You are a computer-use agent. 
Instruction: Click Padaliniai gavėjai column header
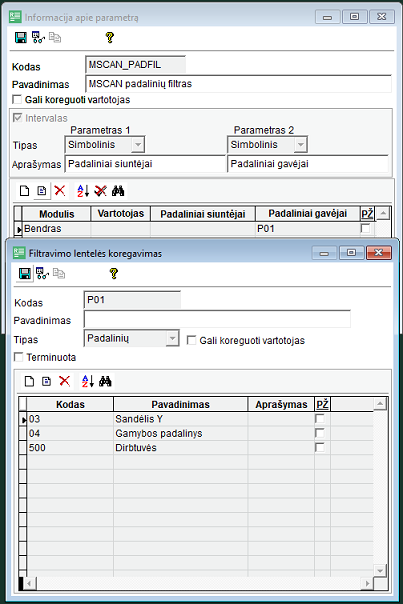click(307, 214)
